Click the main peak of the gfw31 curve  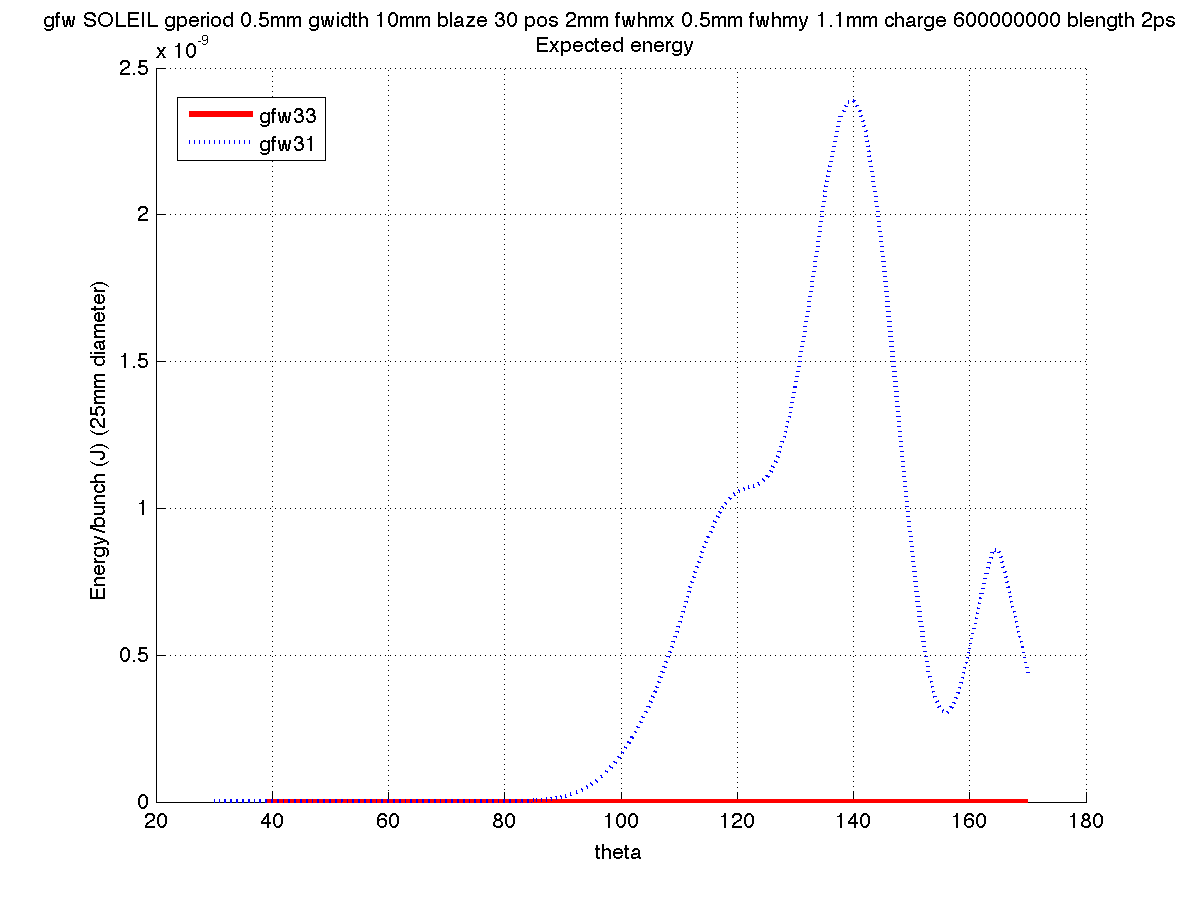853,100
